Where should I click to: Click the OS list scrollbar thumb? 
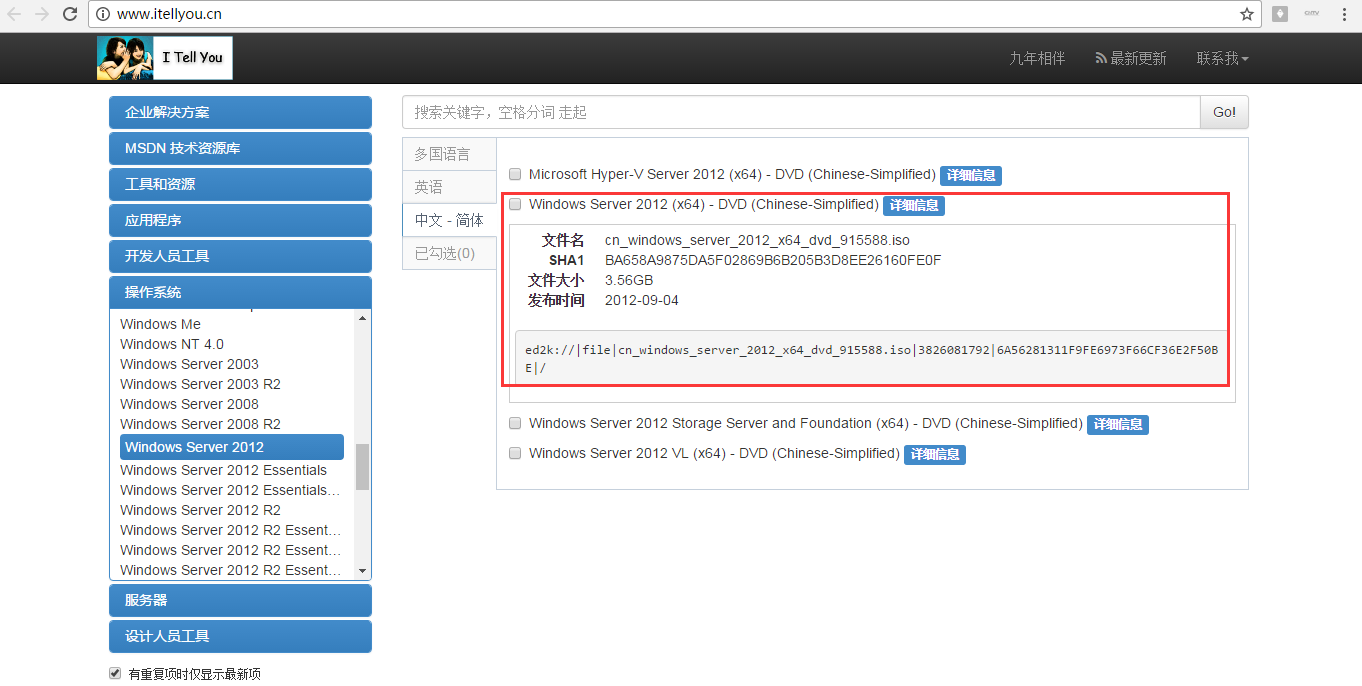click(362, 467)
